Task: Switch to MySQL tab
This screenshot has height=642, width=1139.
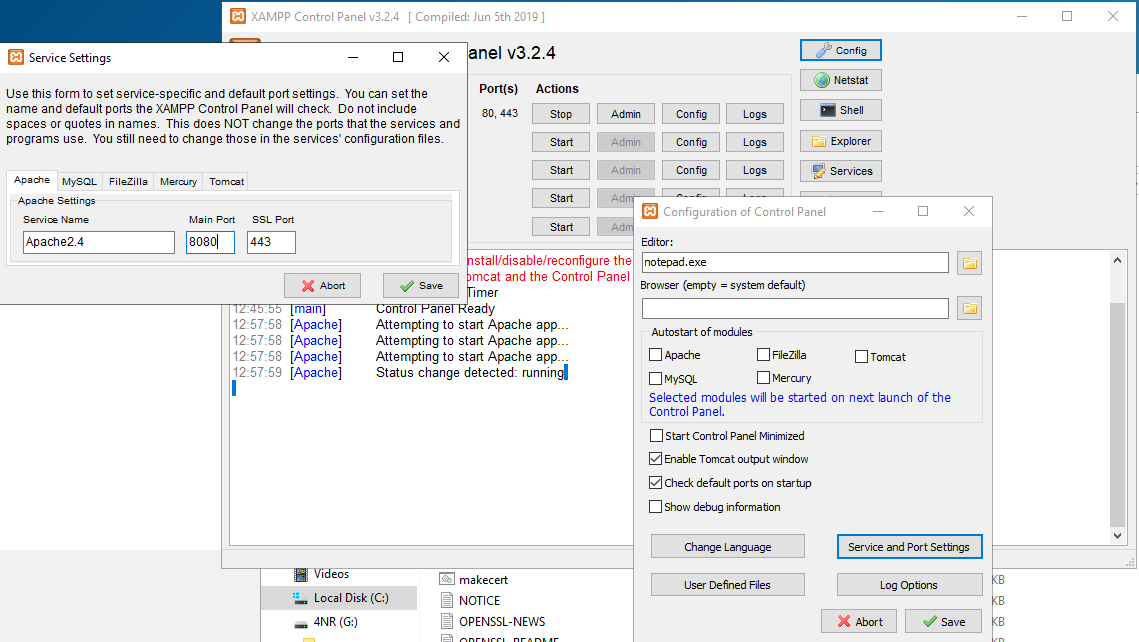Action: 79,182
